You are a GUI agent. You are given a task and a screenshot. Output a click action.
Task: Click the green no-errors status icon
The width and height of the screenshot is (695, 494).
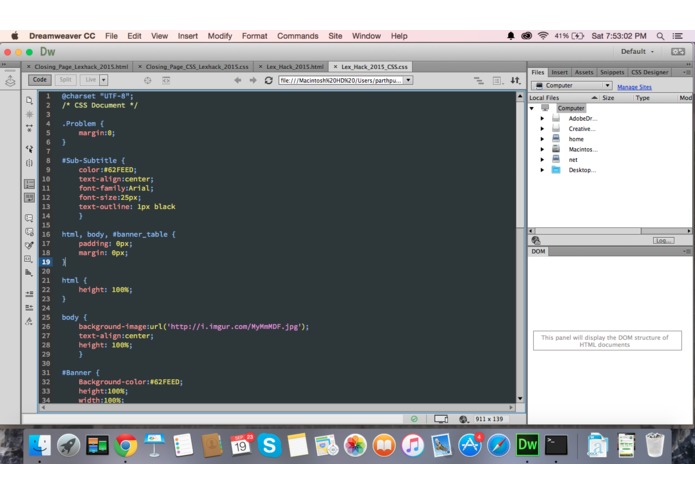coord(414,419)
